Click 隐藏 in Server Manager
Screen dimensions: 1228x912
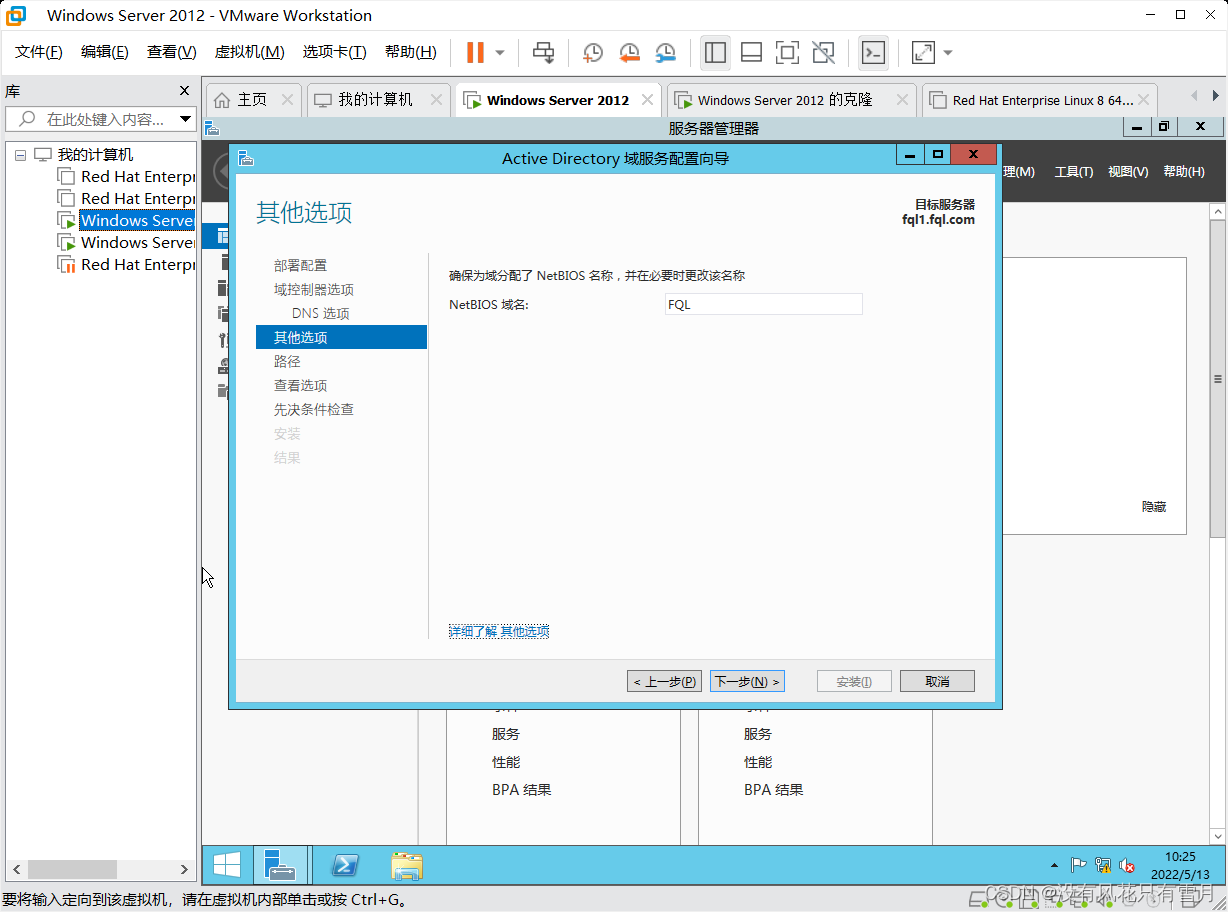(1154, 507)
